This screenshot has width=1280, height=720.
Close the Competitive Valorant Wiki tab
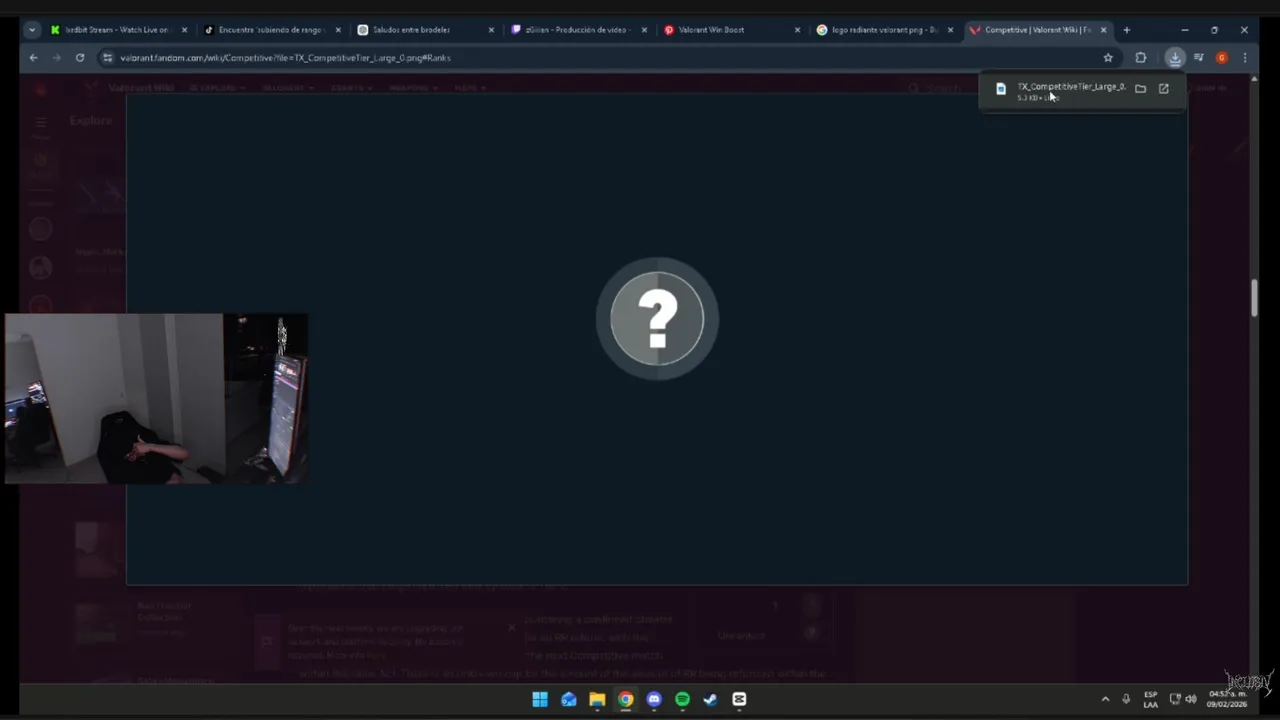pos(1103,30)
